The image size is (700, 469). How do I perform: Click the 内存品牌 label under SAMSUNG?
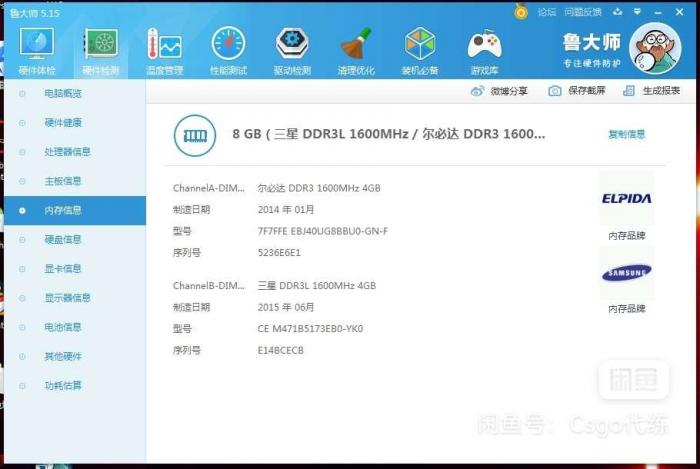(x=626, y=309)
